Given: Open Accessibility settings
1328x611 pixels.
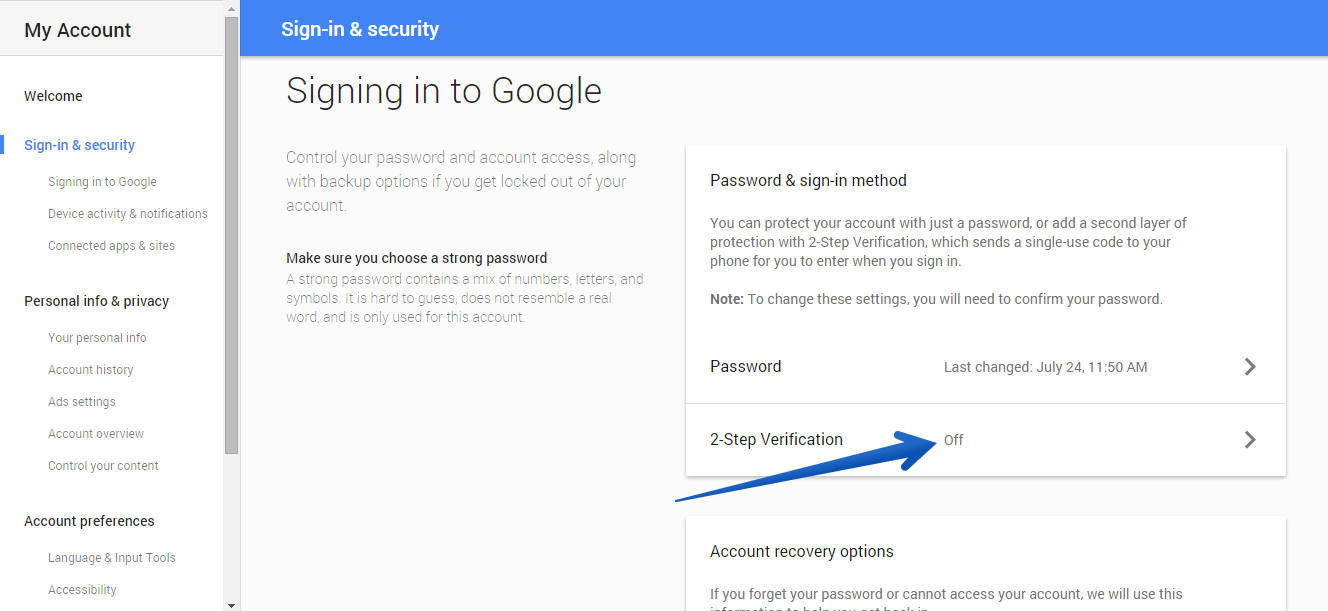Looking at the screenshot, I should [82, 590].
